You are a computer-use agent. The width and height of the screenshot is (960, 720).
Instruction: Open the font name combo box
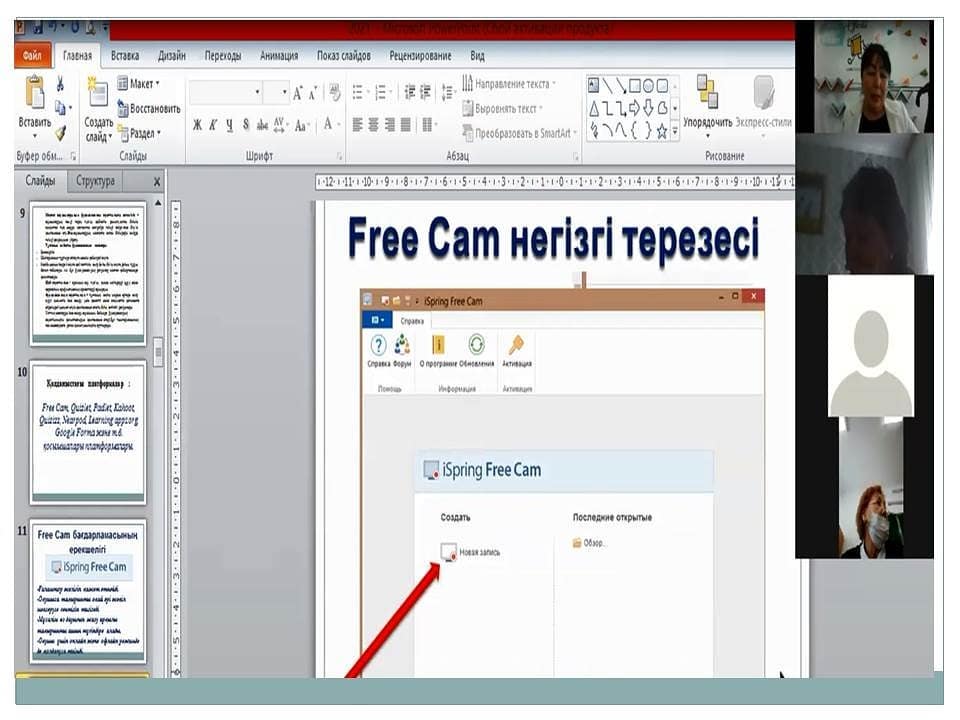click(x=225, y=92)
